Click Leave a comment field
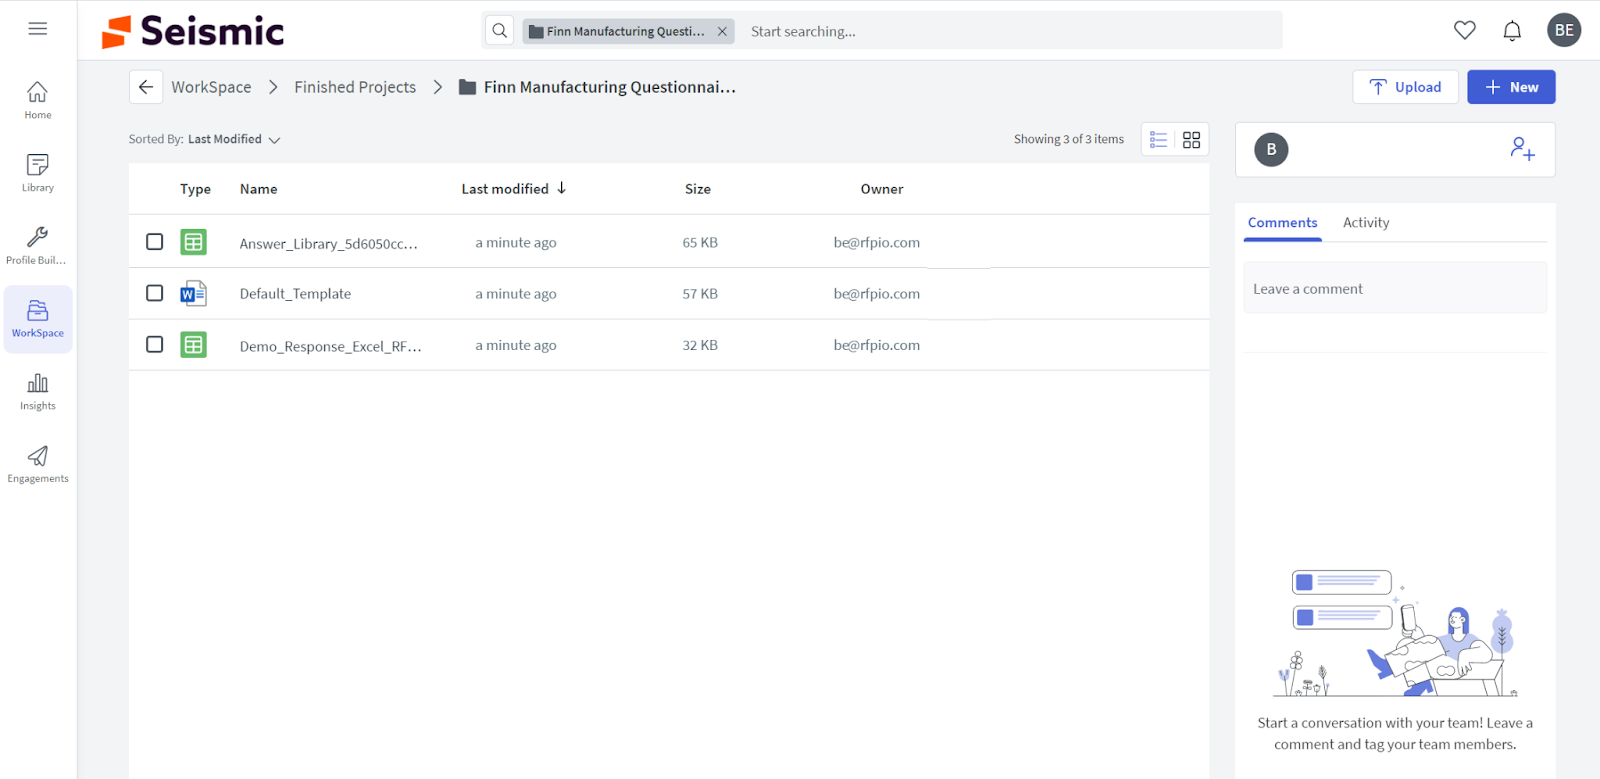 (x=1395, y=288)
